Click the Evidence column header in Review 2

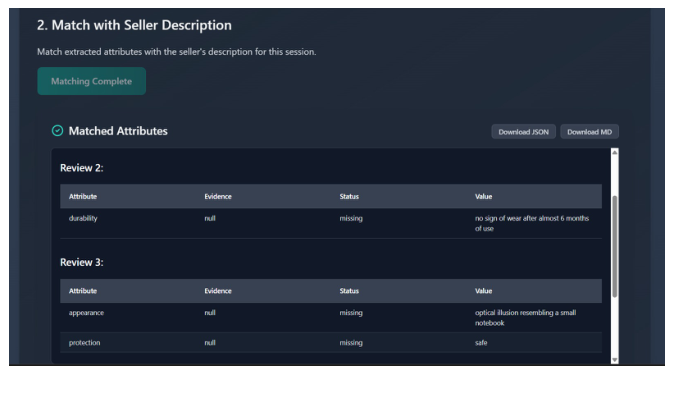tap(218, 196)
